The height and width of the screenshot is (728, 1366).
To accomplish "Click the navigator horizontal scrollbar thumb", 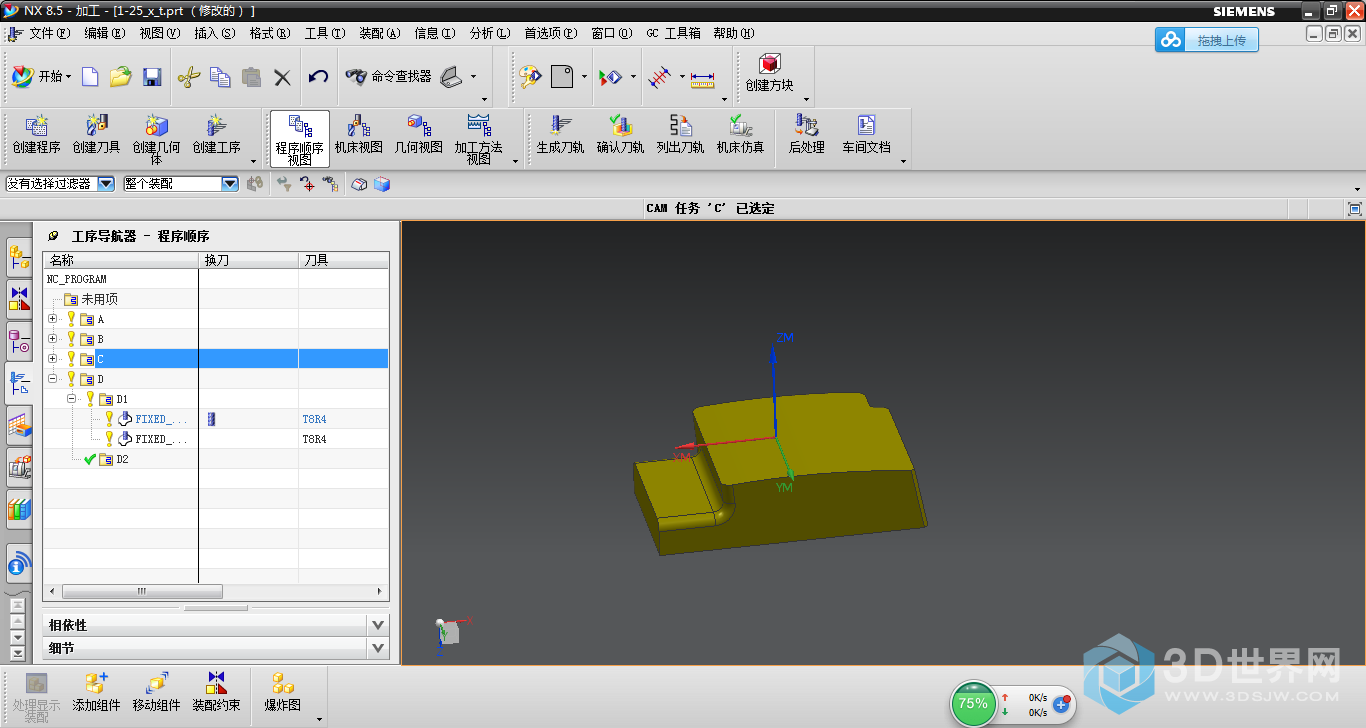I will [x=141, y=591].
